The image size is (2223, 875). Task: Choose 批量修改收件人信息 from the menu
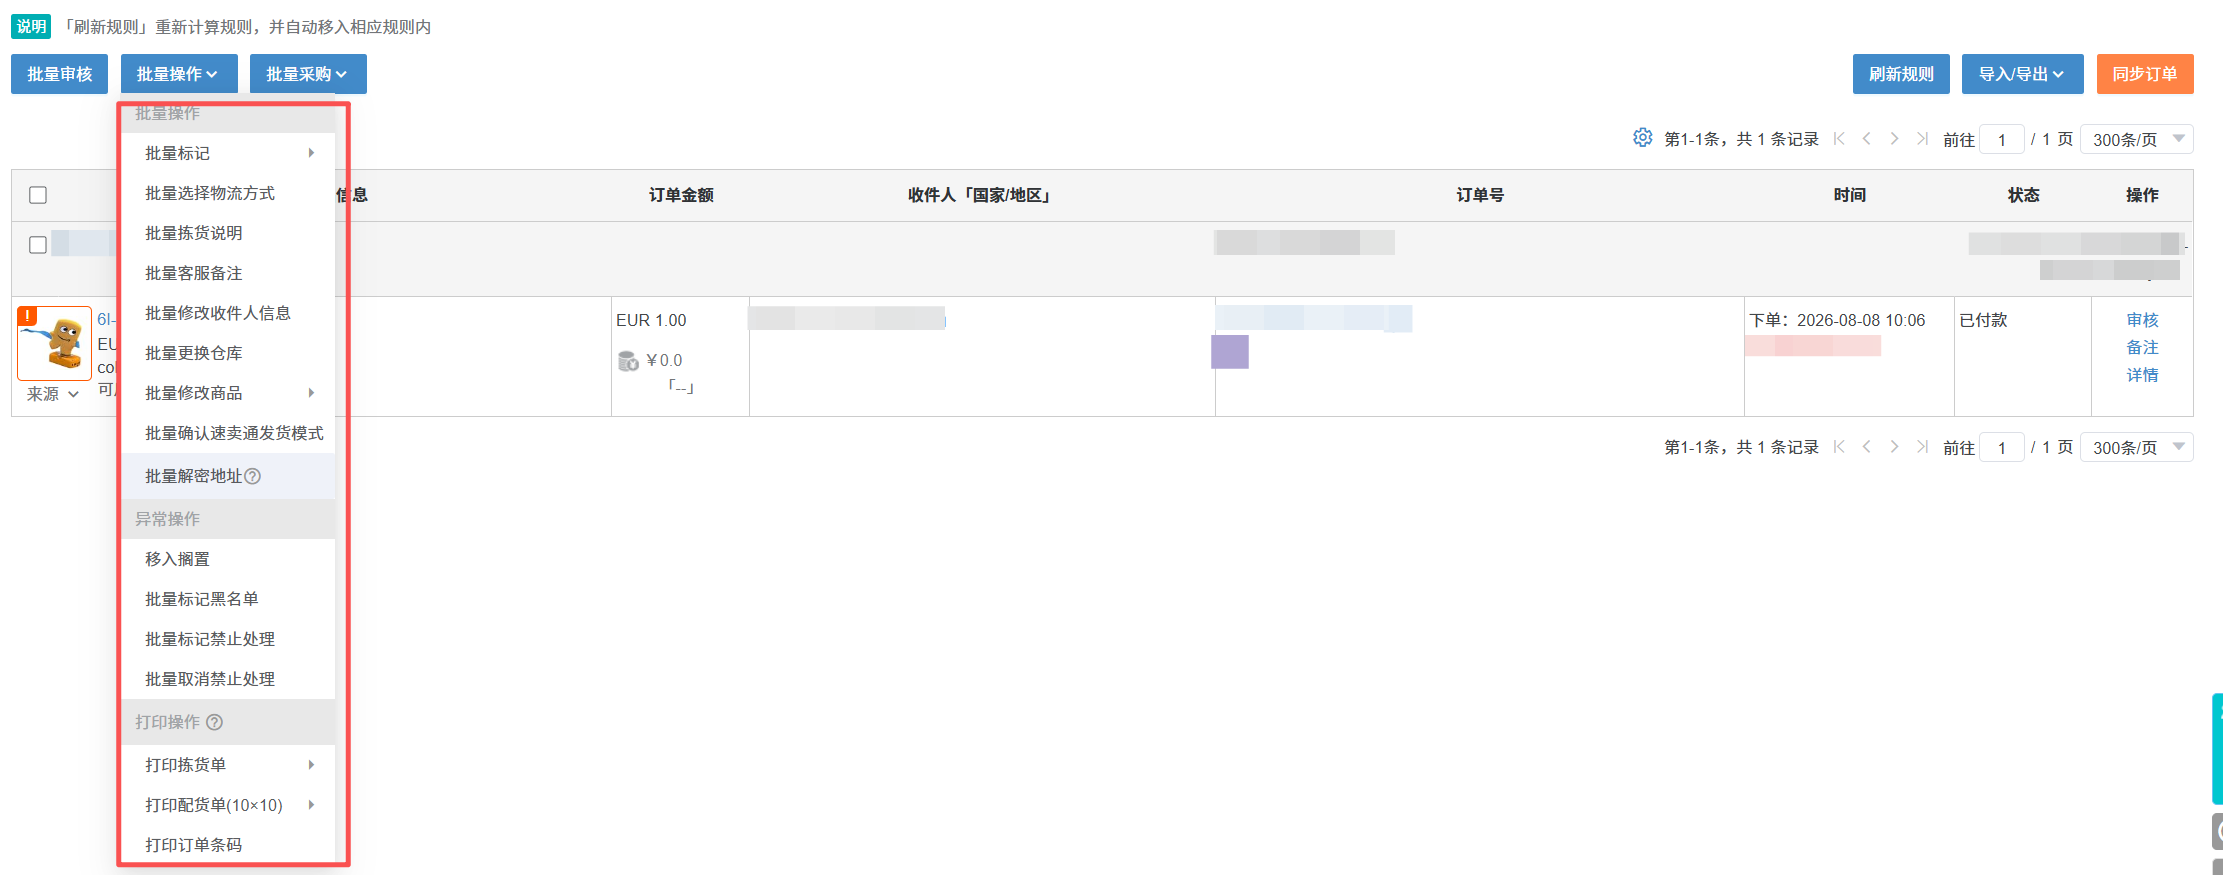(228, 313)
